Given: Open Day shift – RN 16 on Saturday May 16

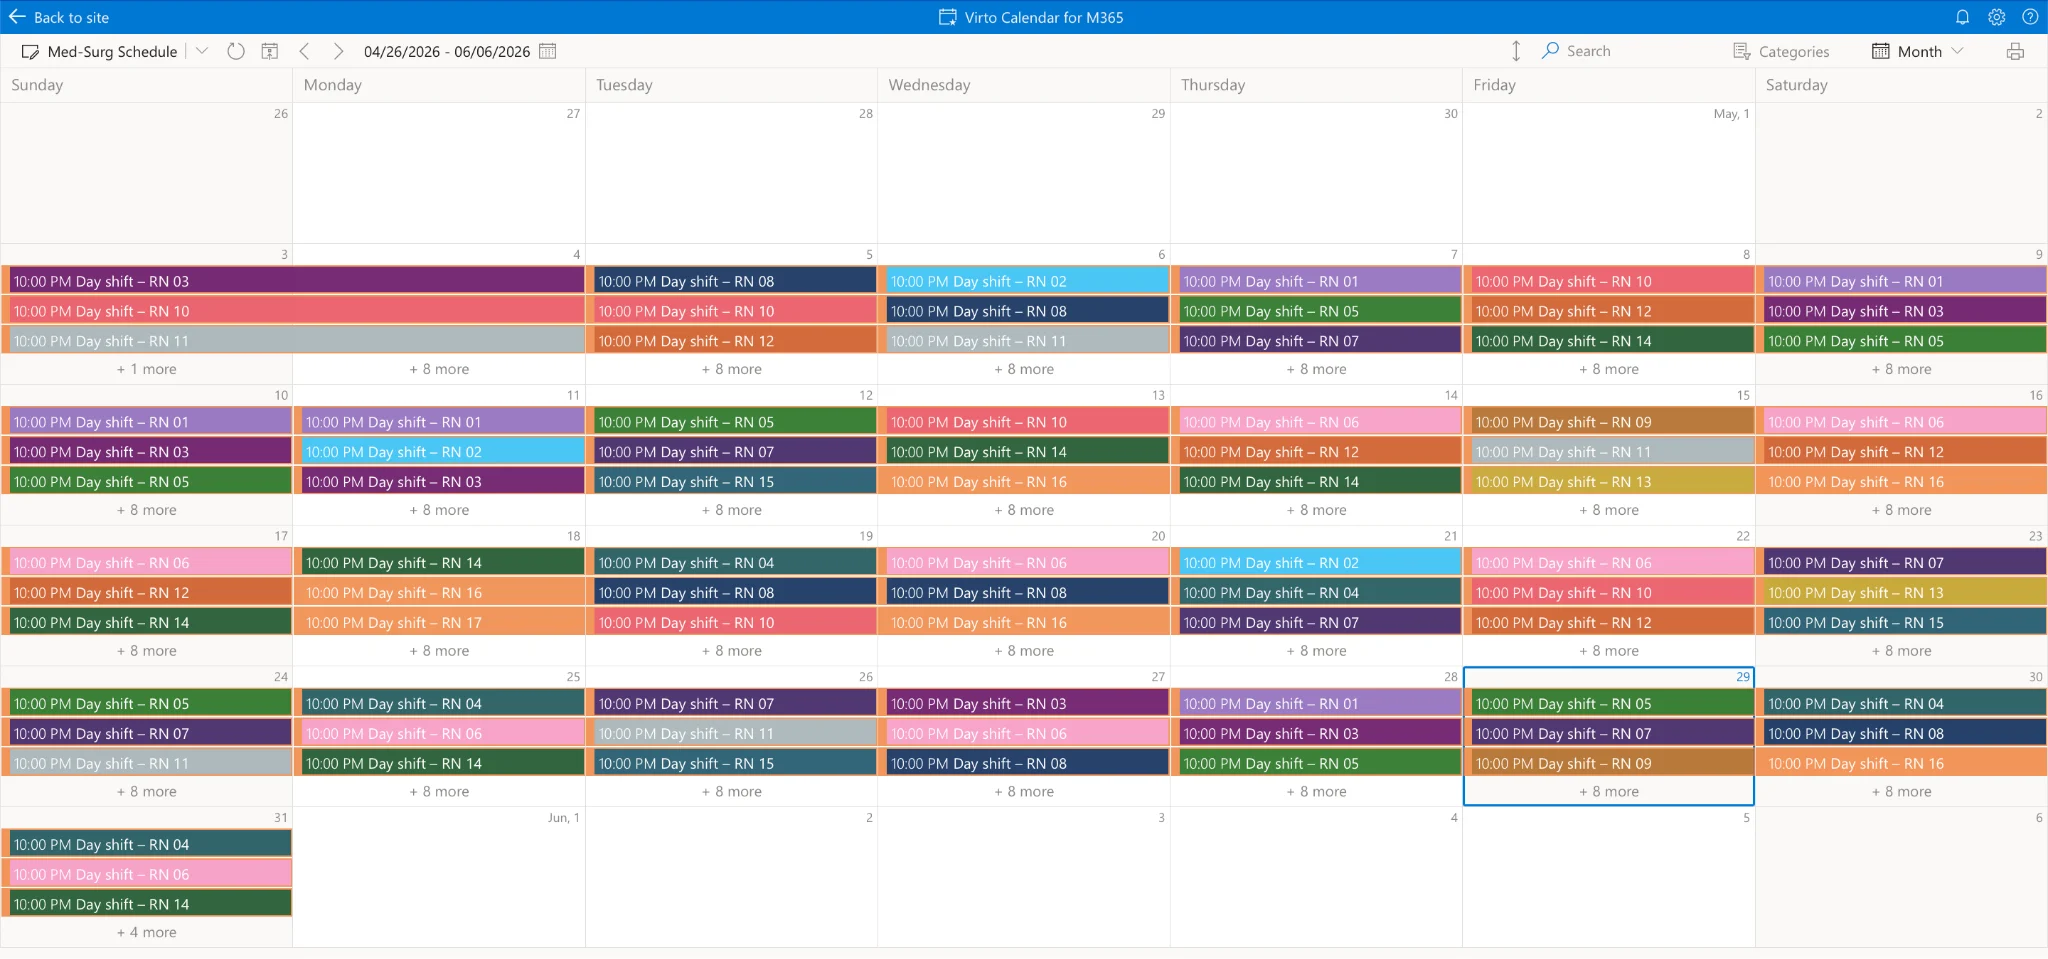Looking at the screenshot, I should [x=1902, y=482].
